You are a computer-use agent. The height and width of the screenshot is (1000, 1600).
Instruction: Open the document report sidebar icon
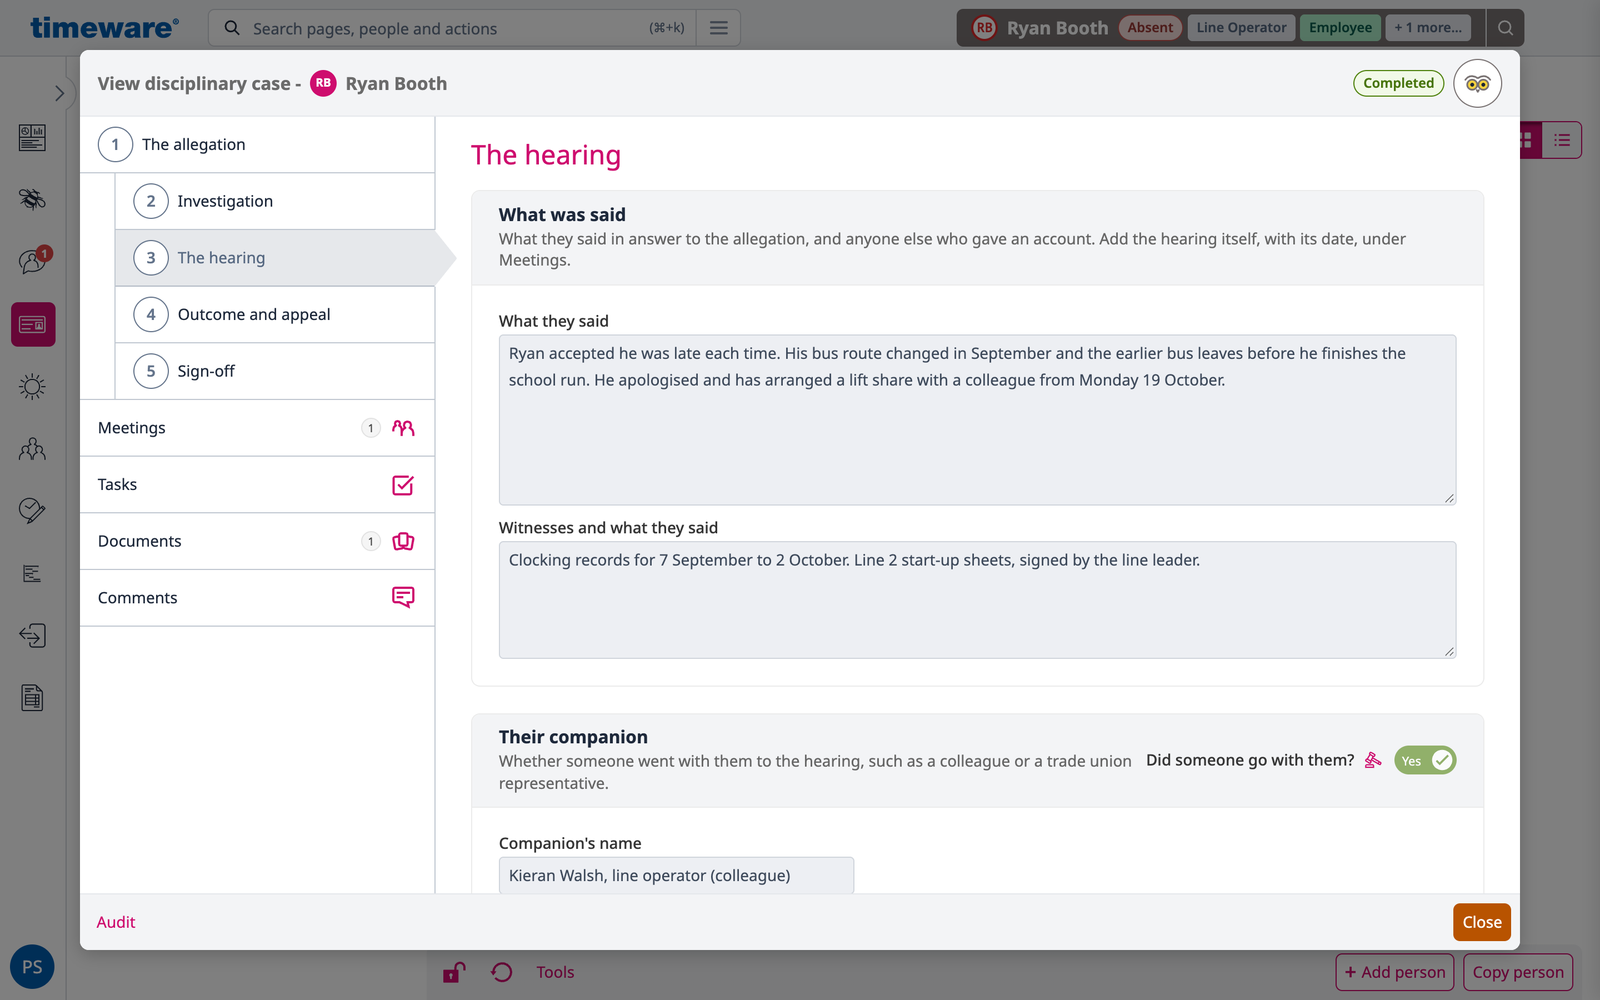[32, 697]
